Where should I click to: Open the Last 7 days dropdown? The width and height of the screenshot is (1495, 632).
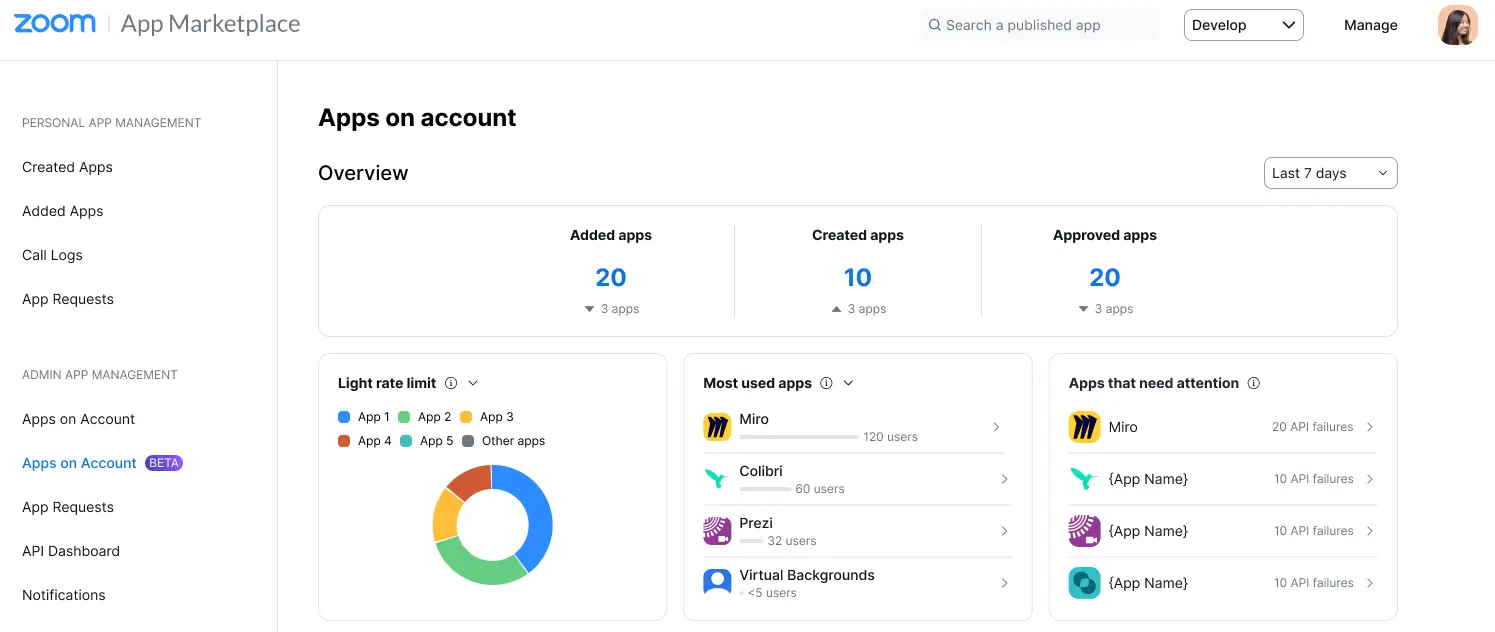click(1330, 172)
